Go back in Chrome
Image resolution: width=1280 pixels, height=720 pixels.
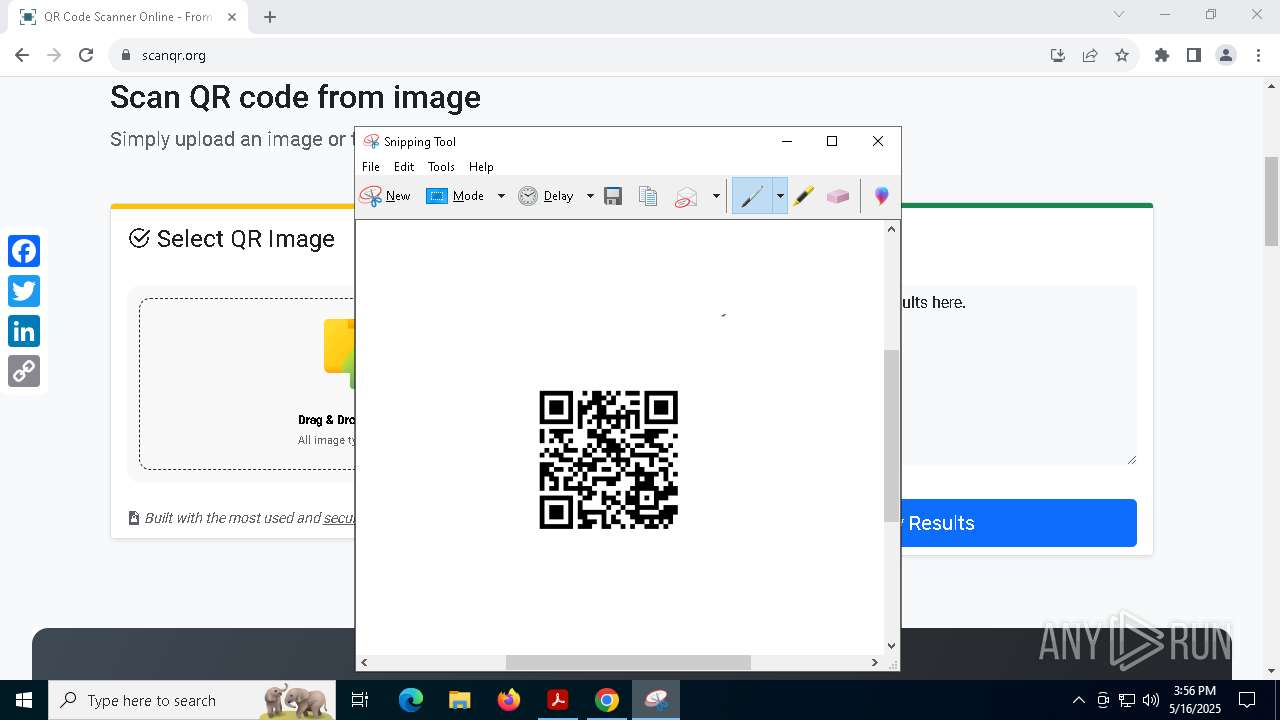click(22, 55)
